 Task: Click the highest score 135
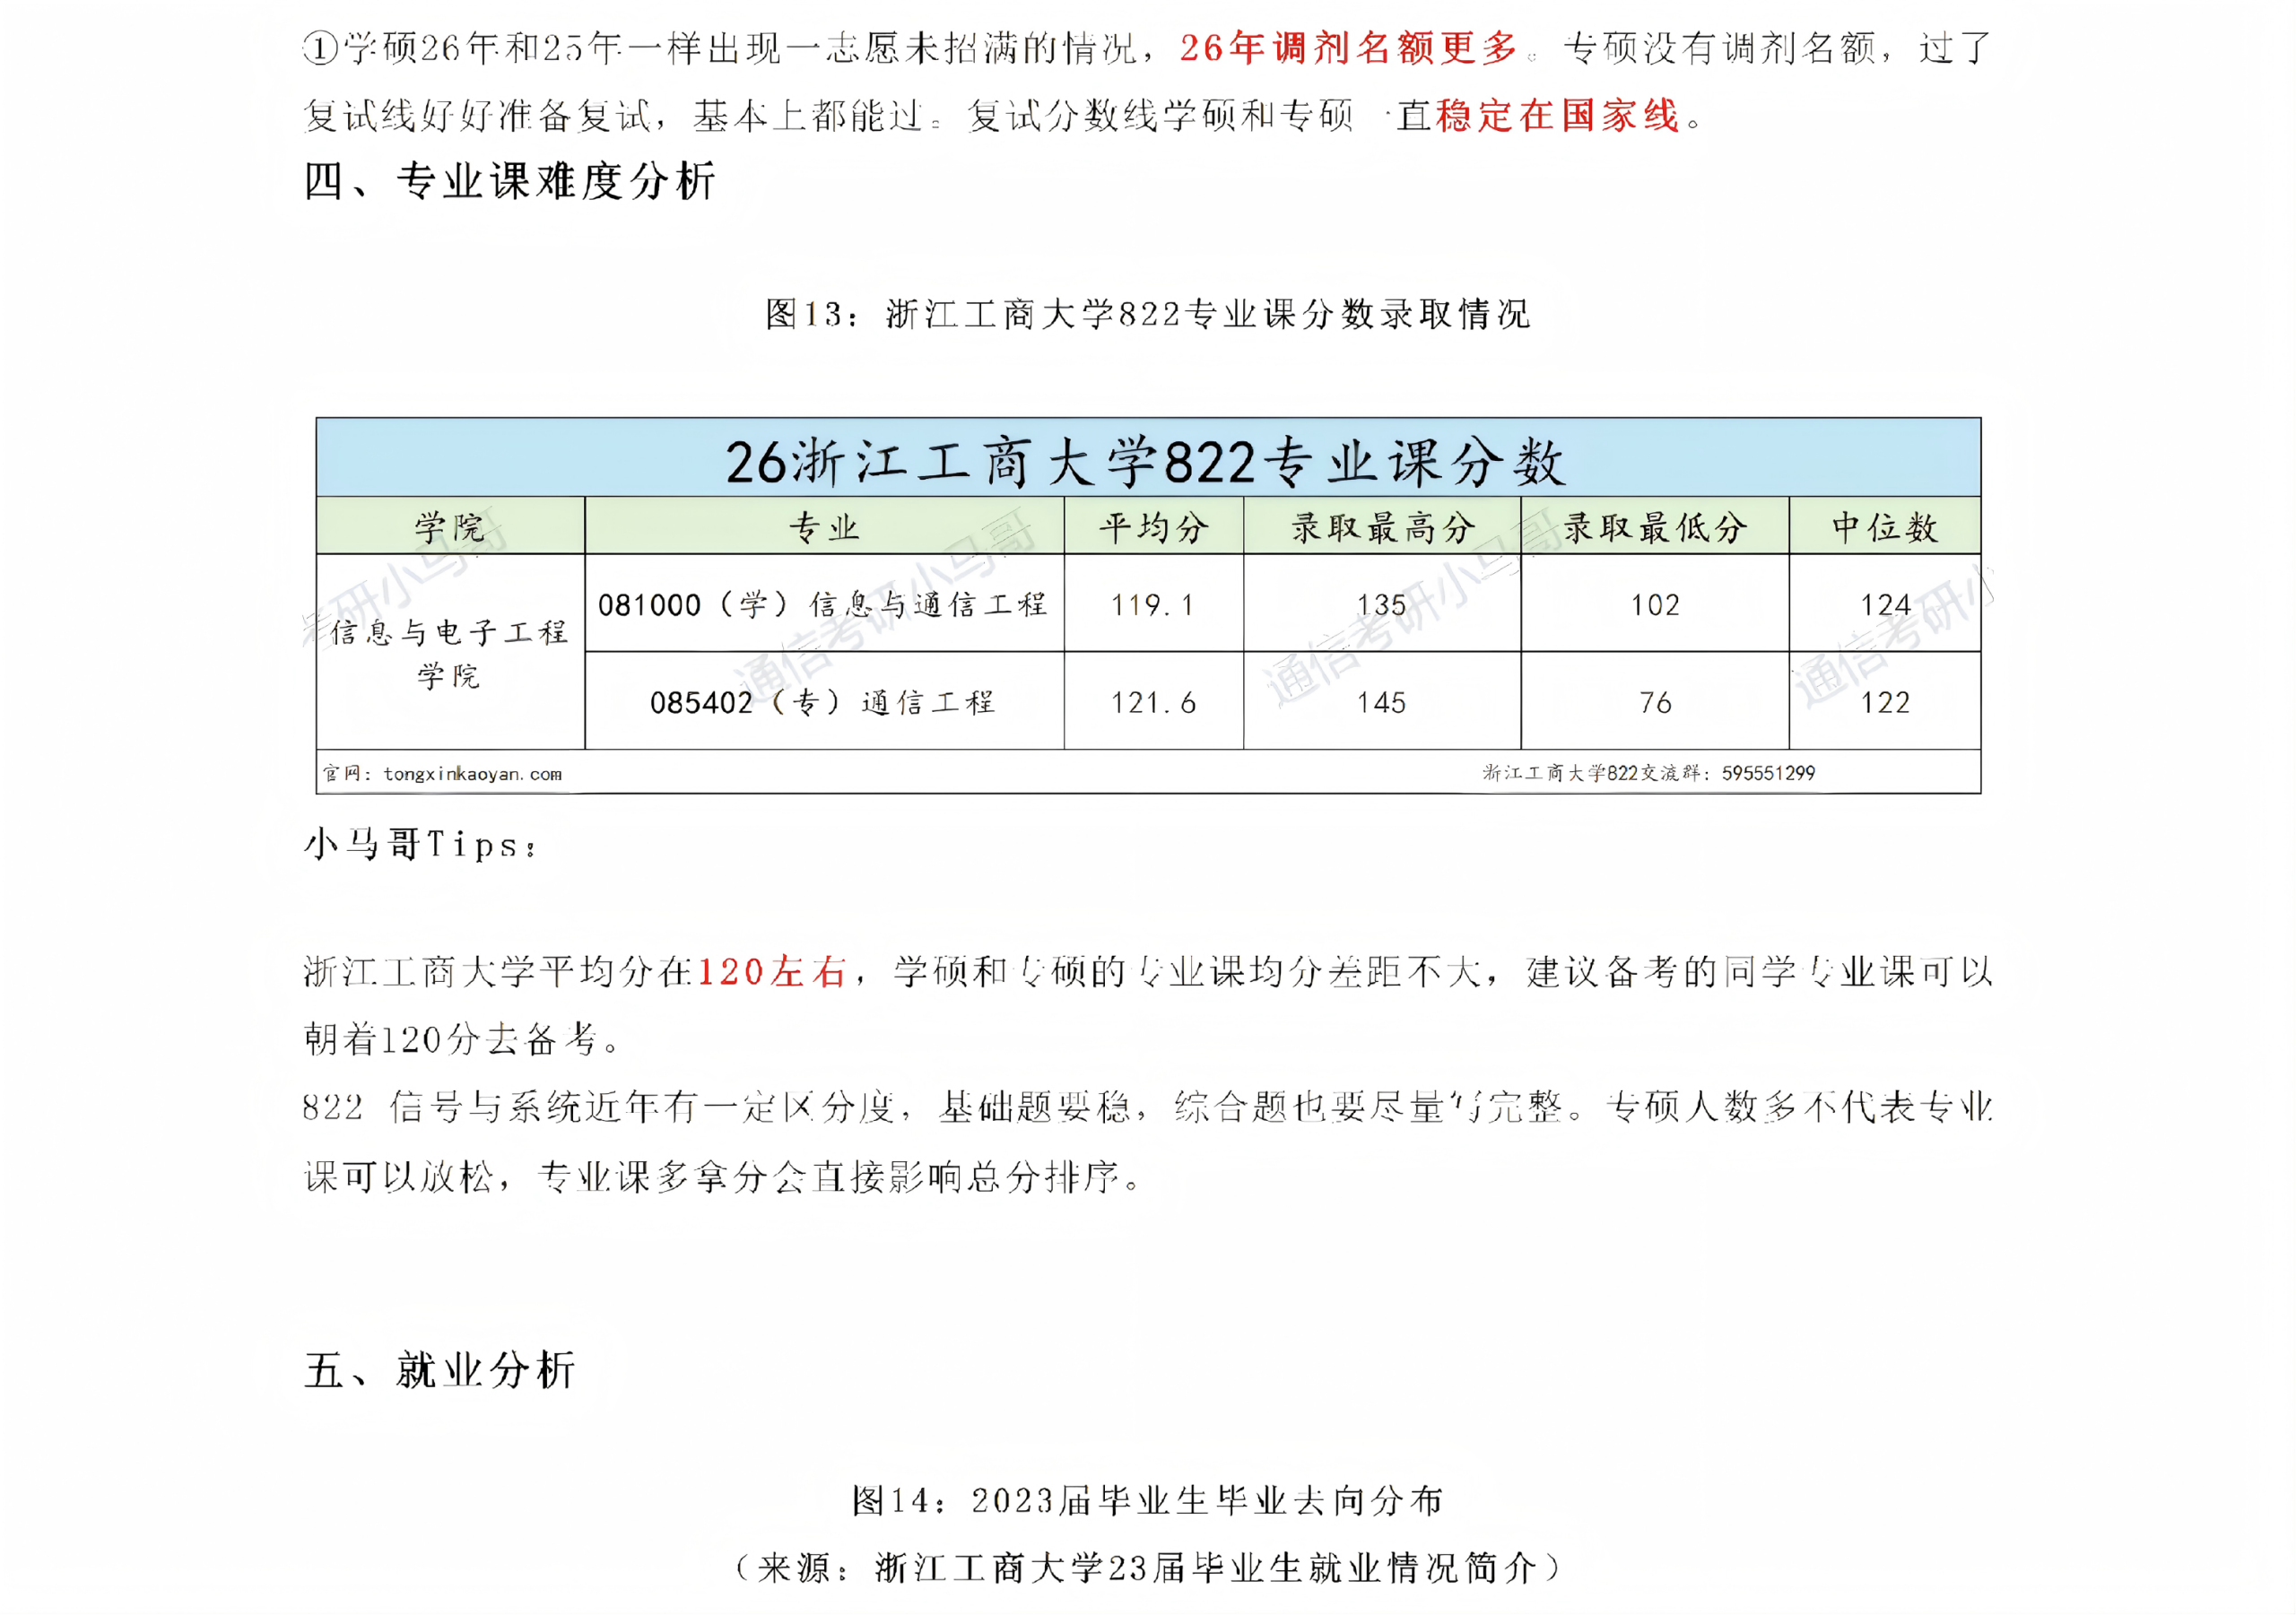tap(1382, 605)
